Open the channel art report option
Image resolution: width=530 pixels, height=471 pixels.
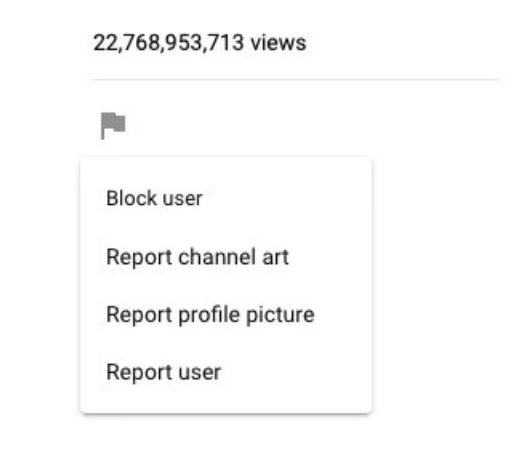(226, 257)
